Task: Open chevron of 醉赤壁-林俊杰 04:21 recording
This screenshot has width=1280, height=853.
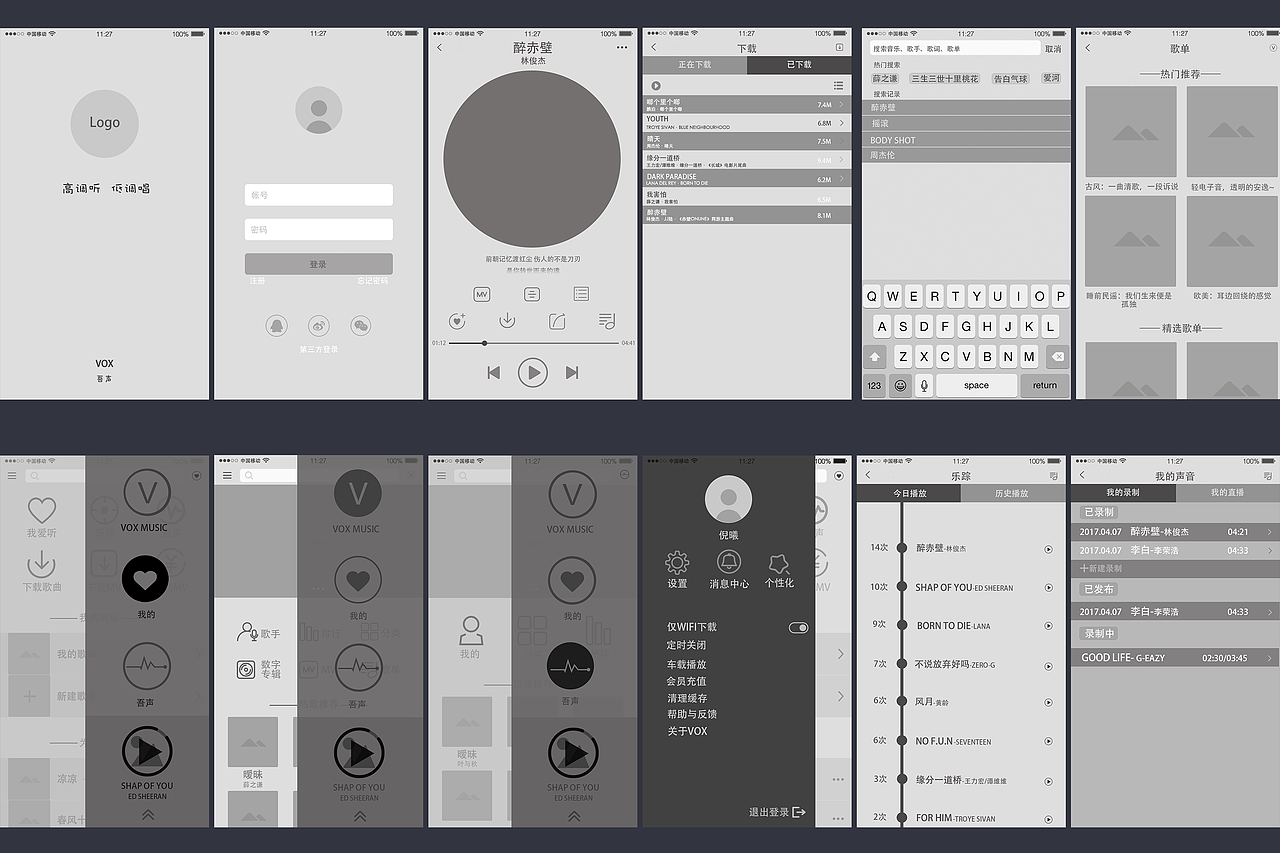Action: (x=1270, y=532)
